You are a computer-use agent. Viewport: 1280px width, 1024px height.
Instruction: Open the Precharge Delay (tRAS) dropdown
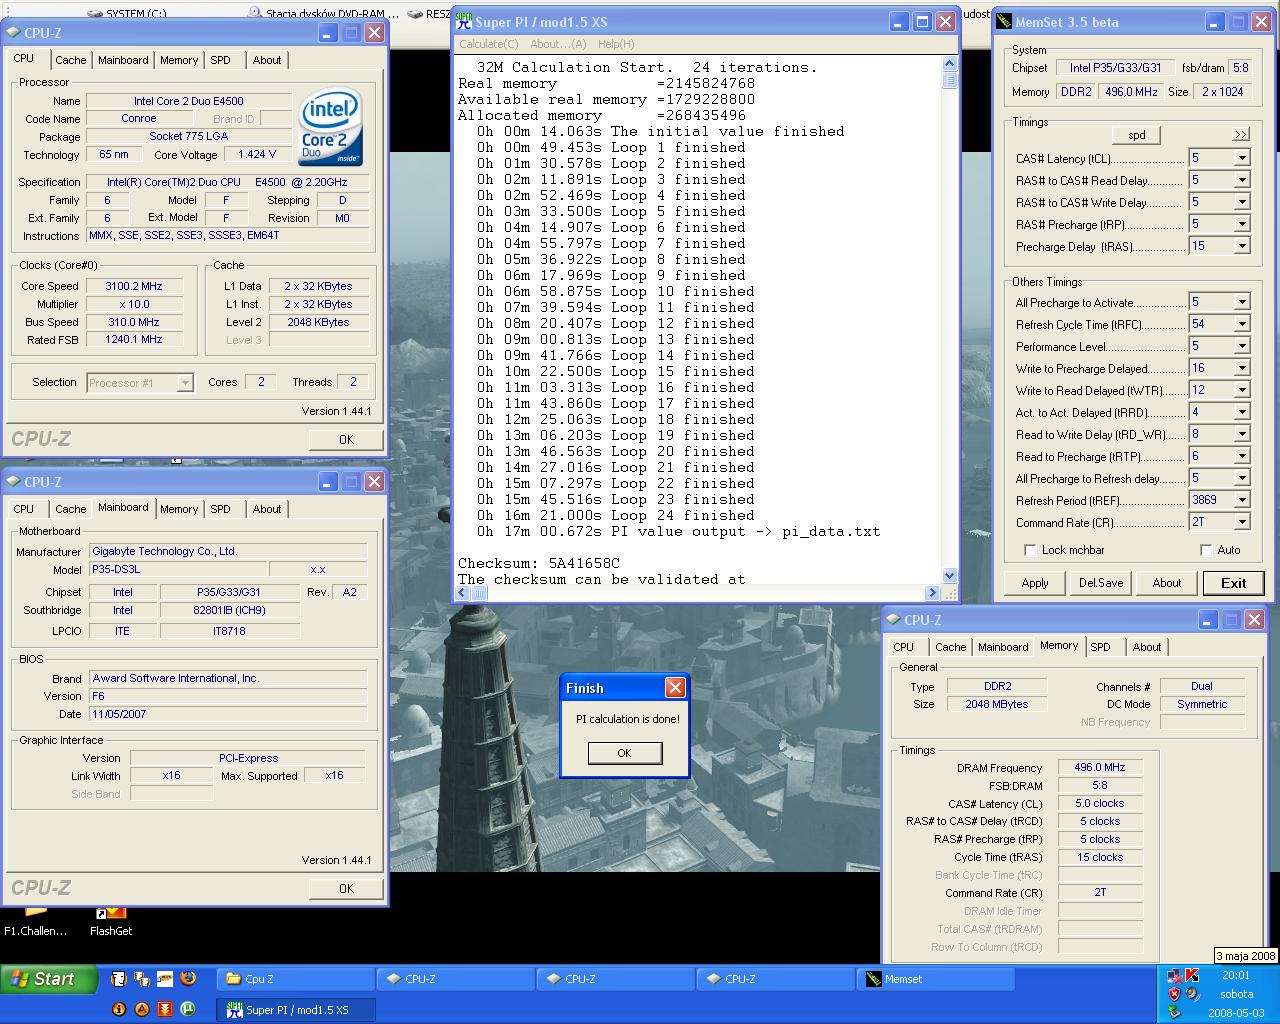1241,246
